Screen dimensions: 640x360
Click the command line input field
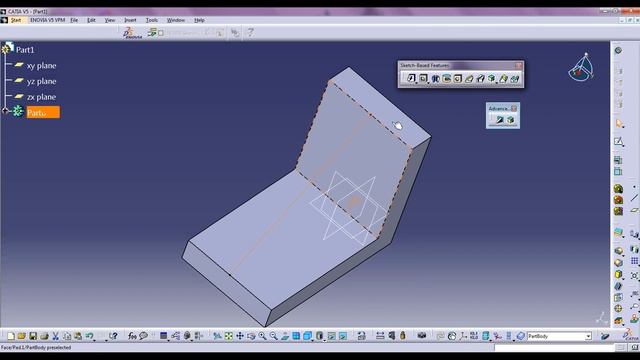click(x=554, y=347)
